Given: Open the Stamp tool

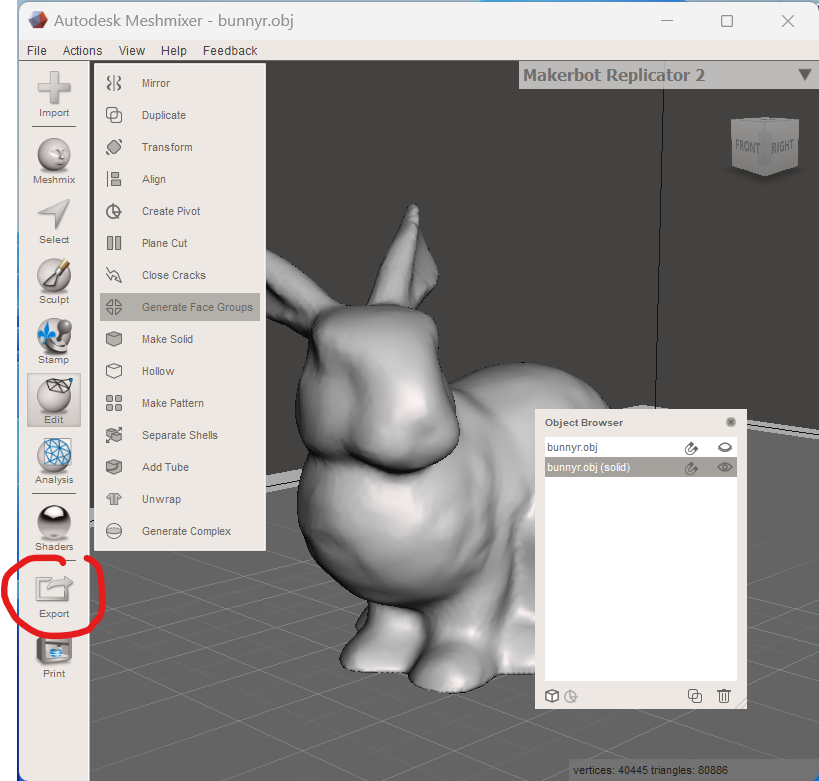Looking at the screenshot, I should (54, 339).
